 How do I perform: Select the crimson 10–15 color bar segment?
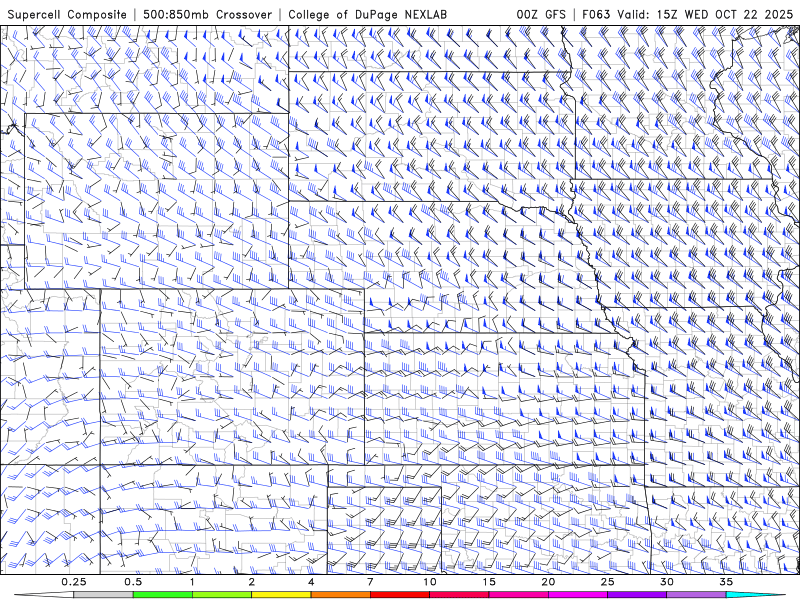pos(459,595)
